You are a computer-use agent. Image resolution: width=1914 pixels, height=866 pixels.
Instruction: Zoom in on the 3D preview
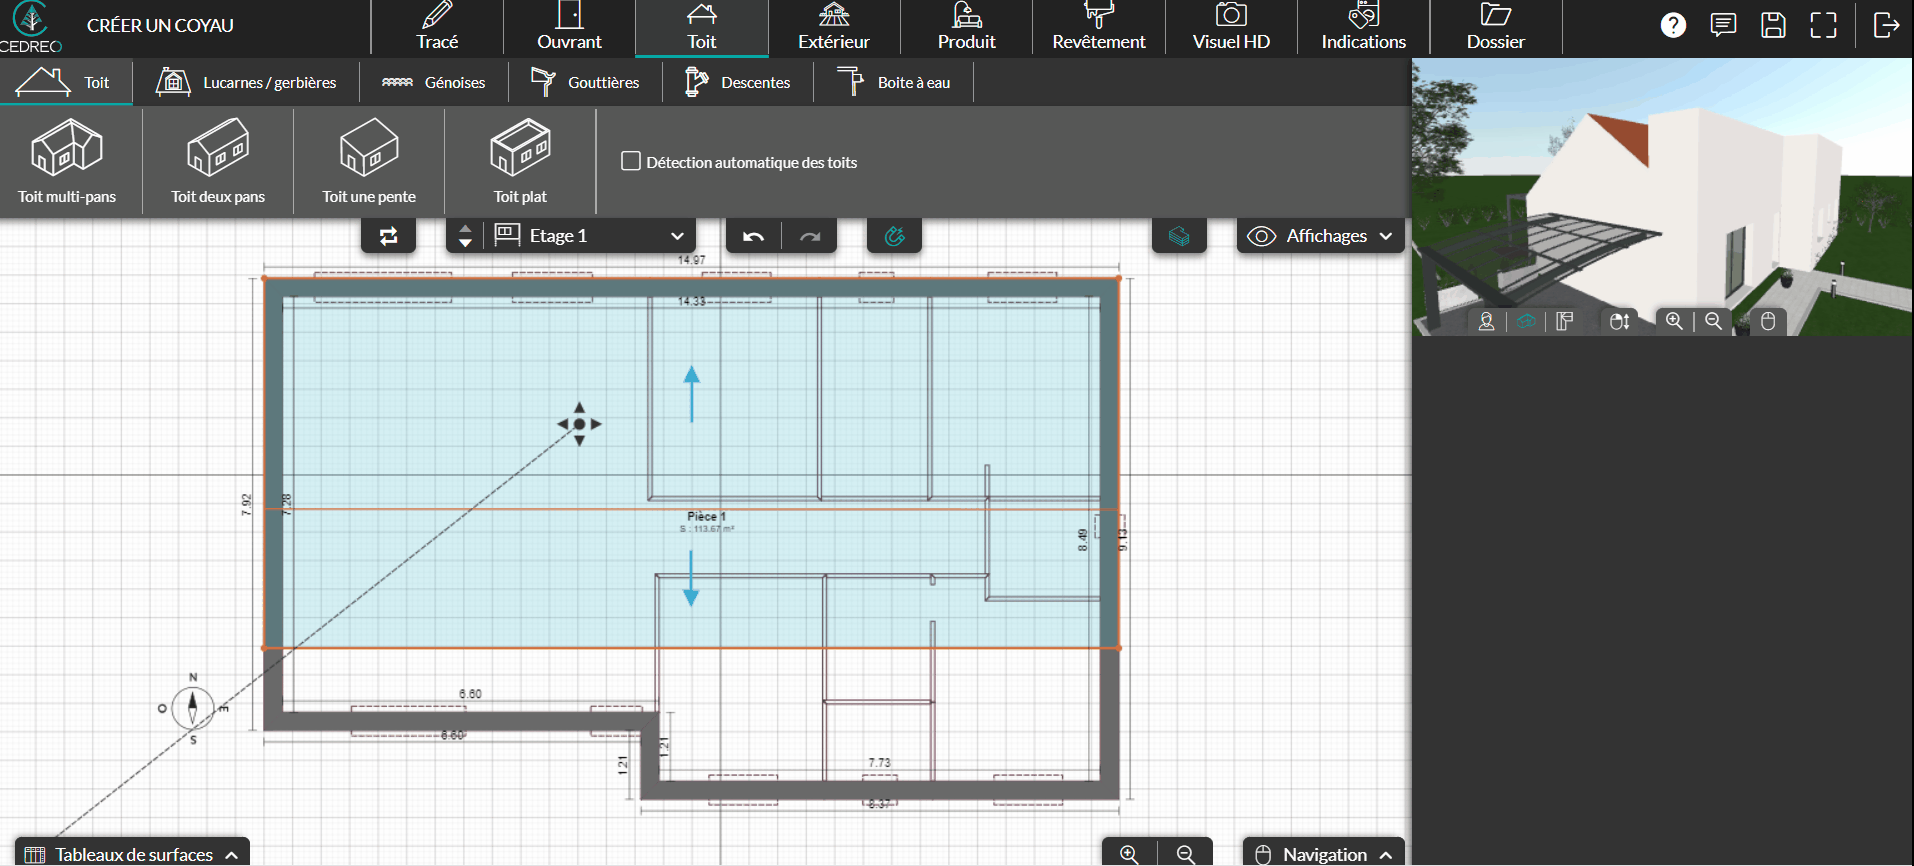point(1674,321)
